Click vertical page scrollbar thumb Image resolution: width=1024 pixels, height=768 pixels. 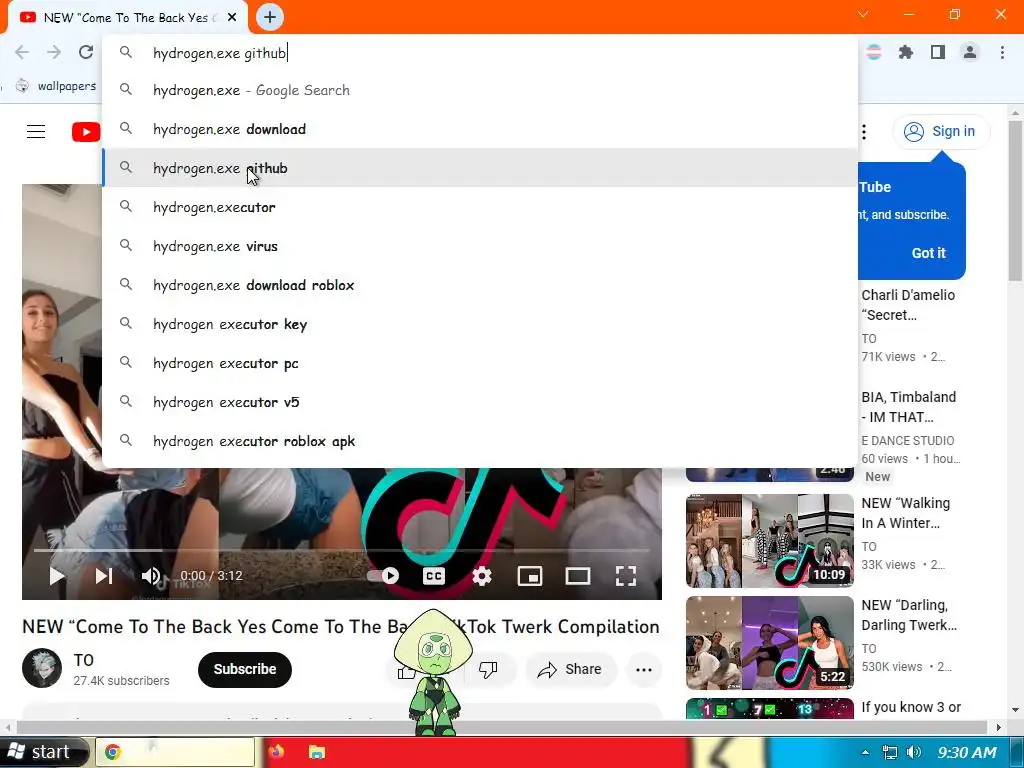point(1015,200)
